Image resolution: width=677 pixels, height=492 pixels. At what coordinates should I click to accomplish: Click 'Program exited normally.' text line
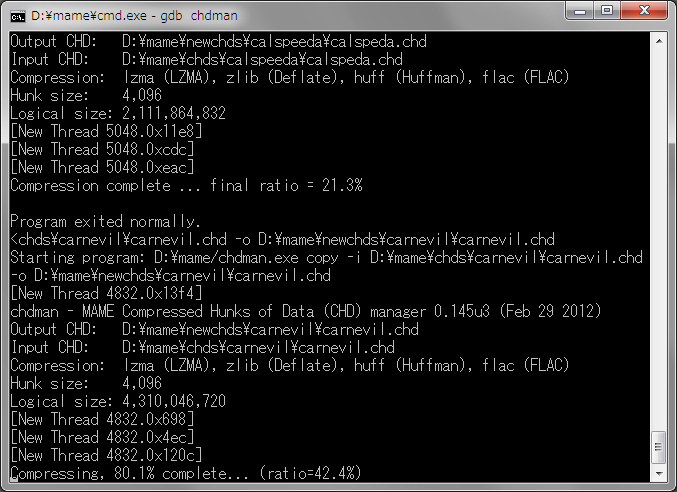click(x=106, y=221)
